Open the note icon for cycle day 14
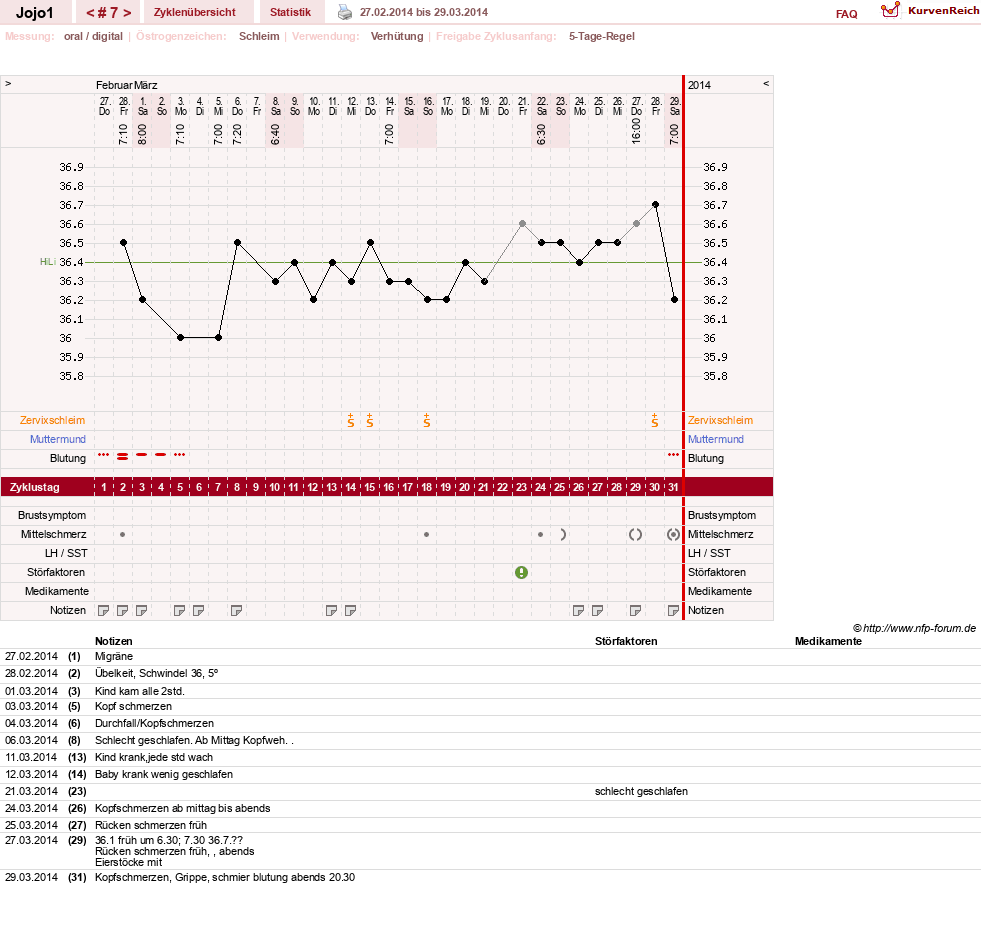The height and width of the screenshot is (948, 981). coord(350,610)
